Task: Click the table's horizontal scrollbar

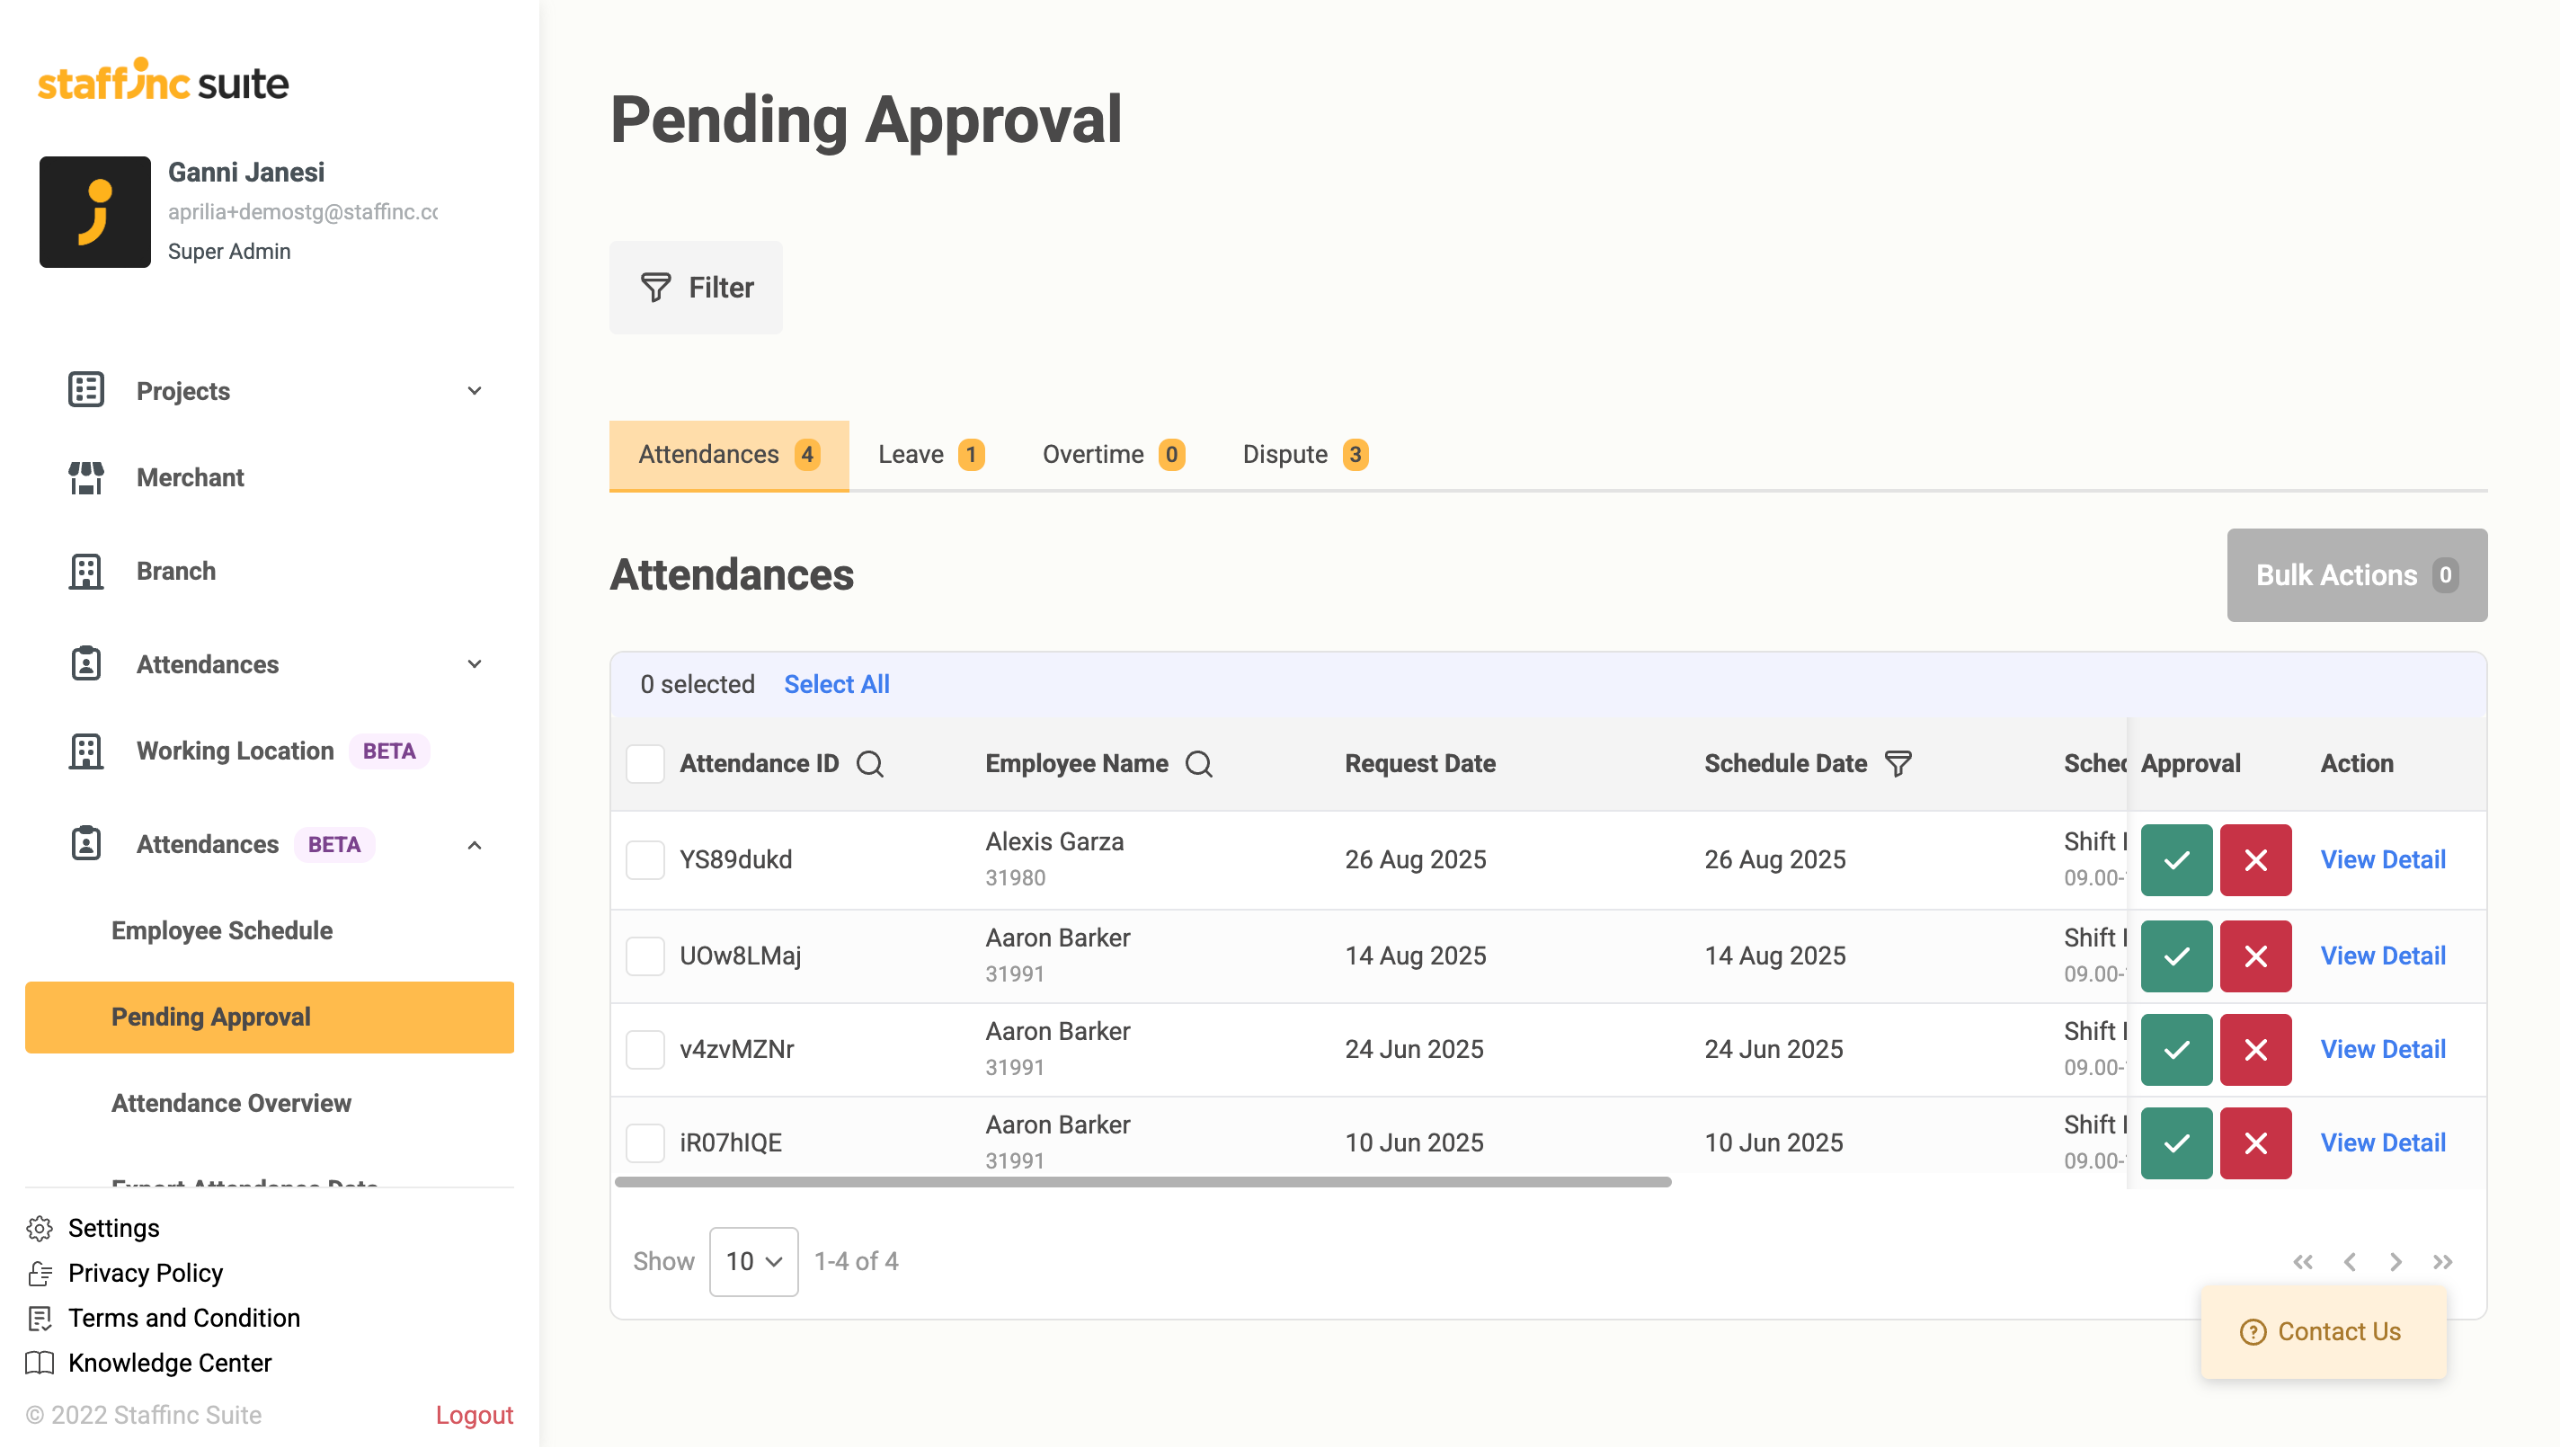Action: click(1142, 1182)
